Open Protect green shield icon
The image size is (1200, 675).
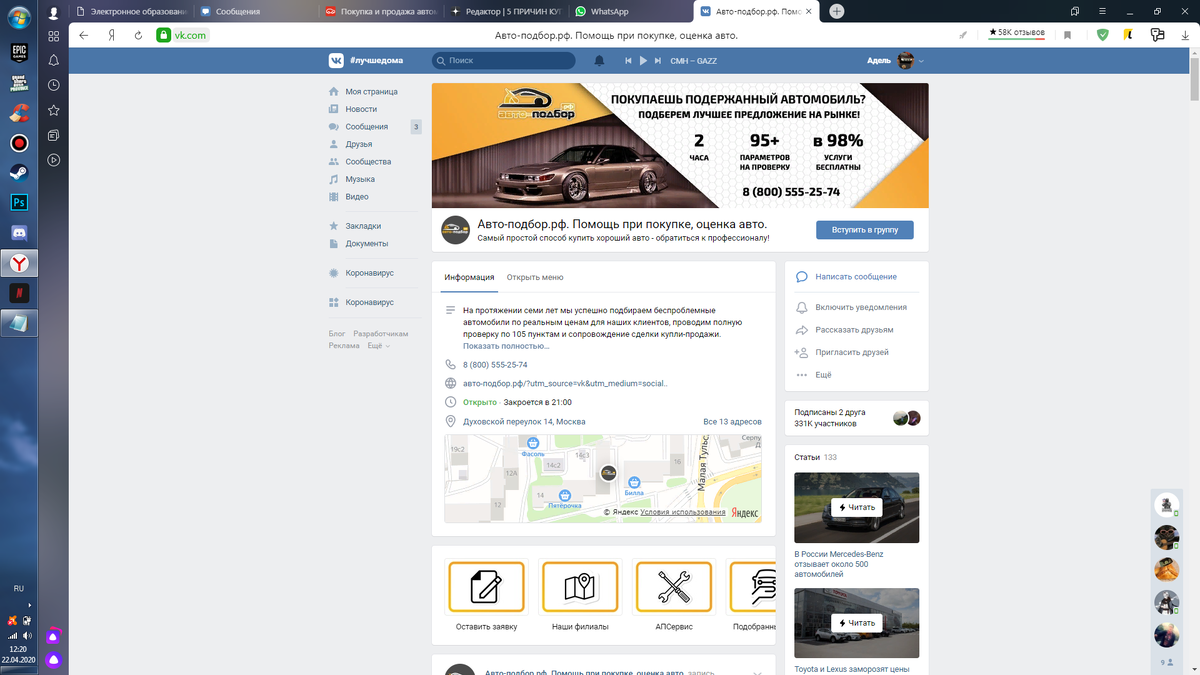pyautogui.click(x=1103, y=35)
